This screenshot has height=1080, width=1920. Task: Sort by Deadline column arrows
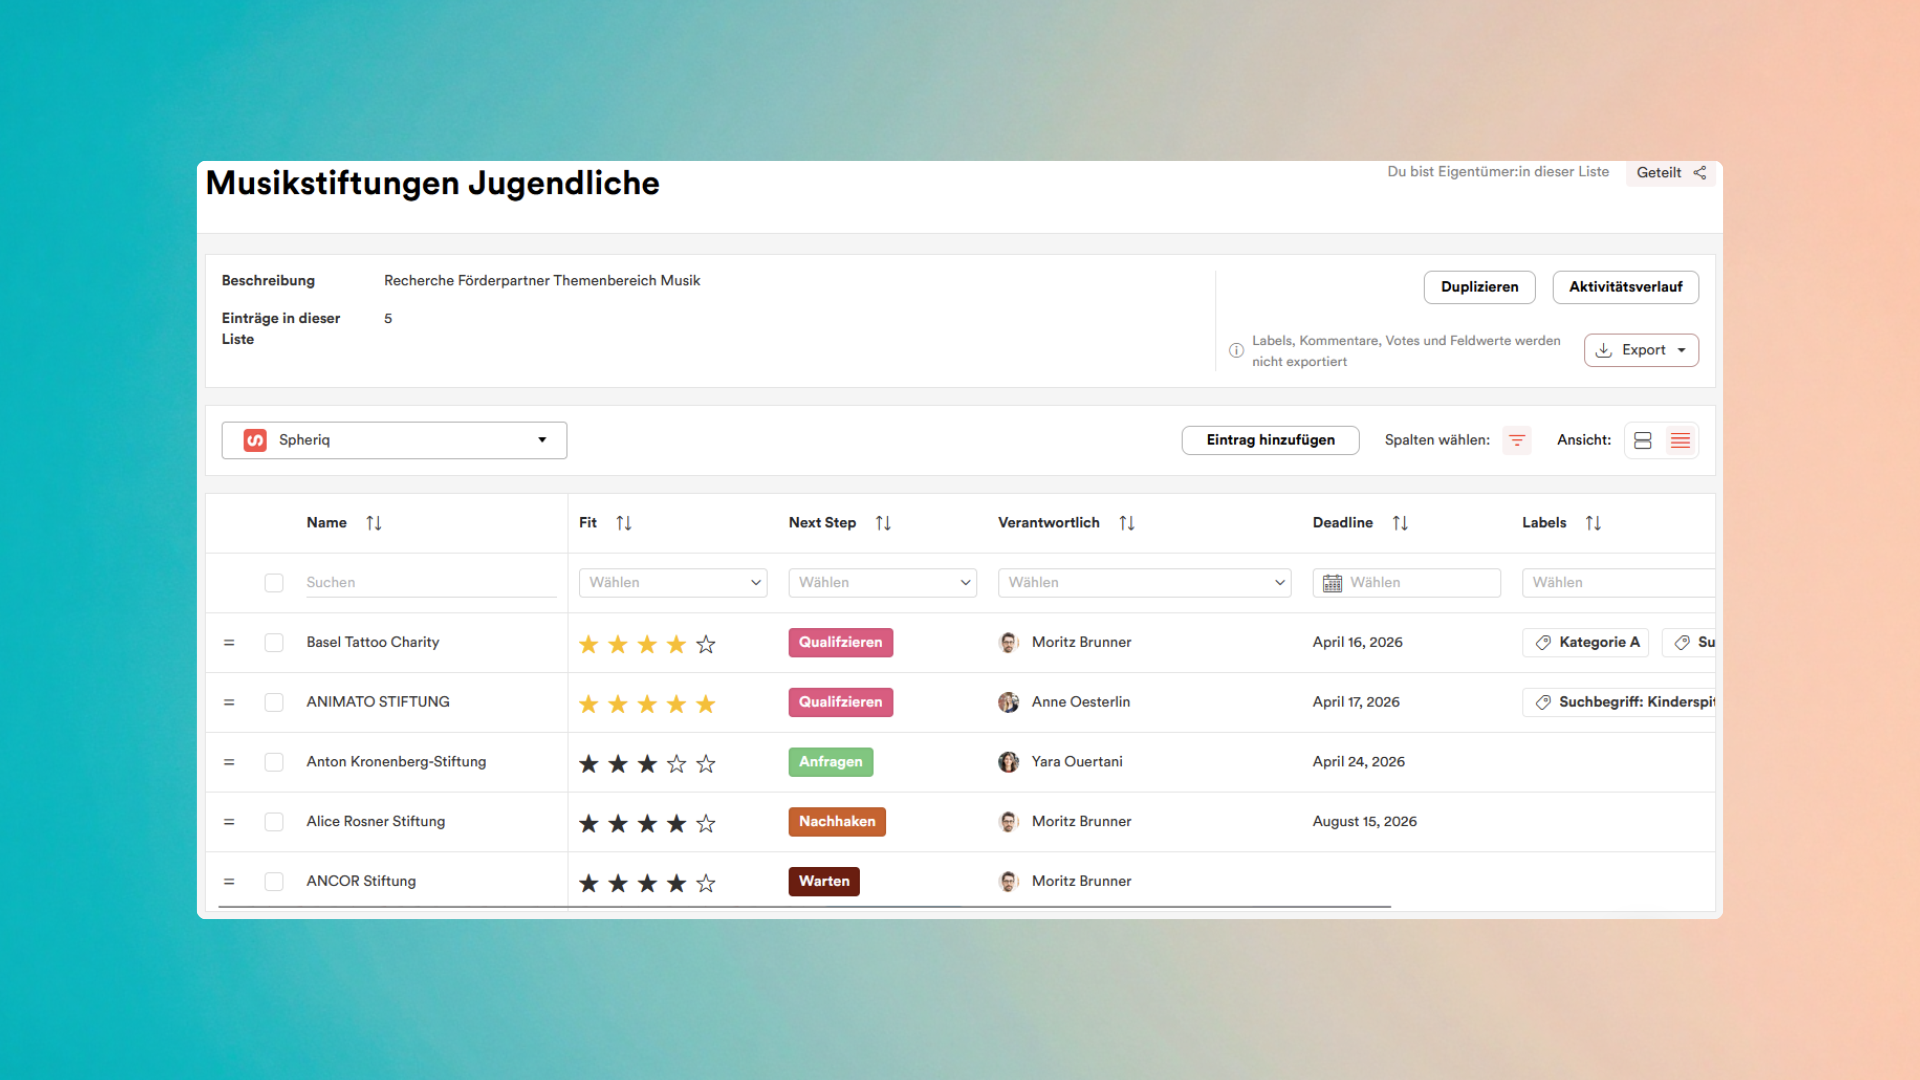[1400, 523]
